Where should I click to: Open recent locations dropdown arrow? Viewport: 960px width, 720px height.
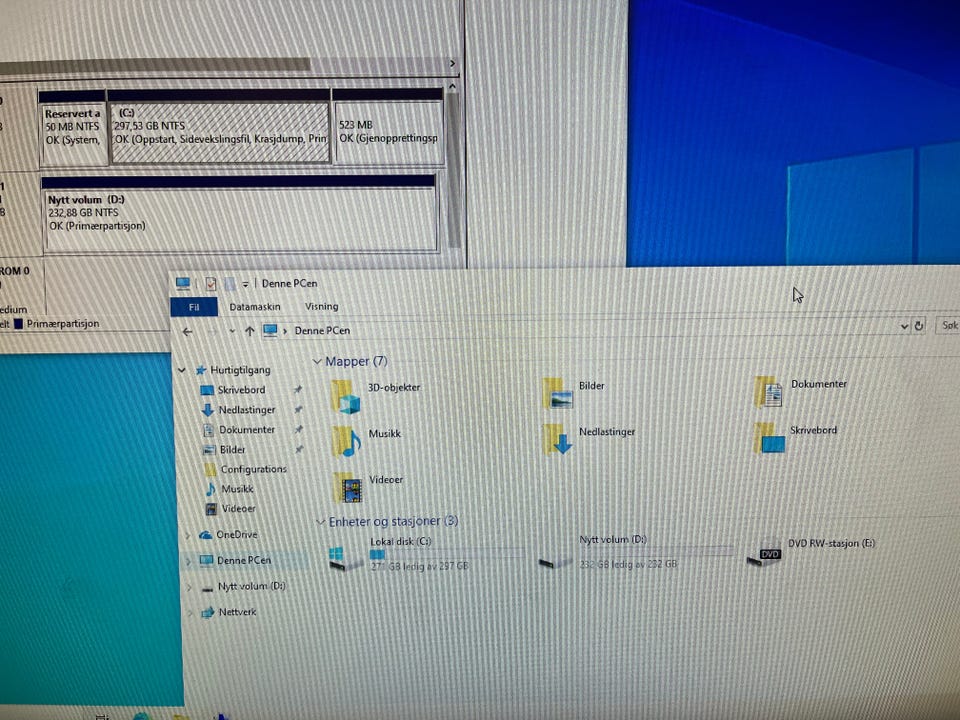tap(232, 331)
